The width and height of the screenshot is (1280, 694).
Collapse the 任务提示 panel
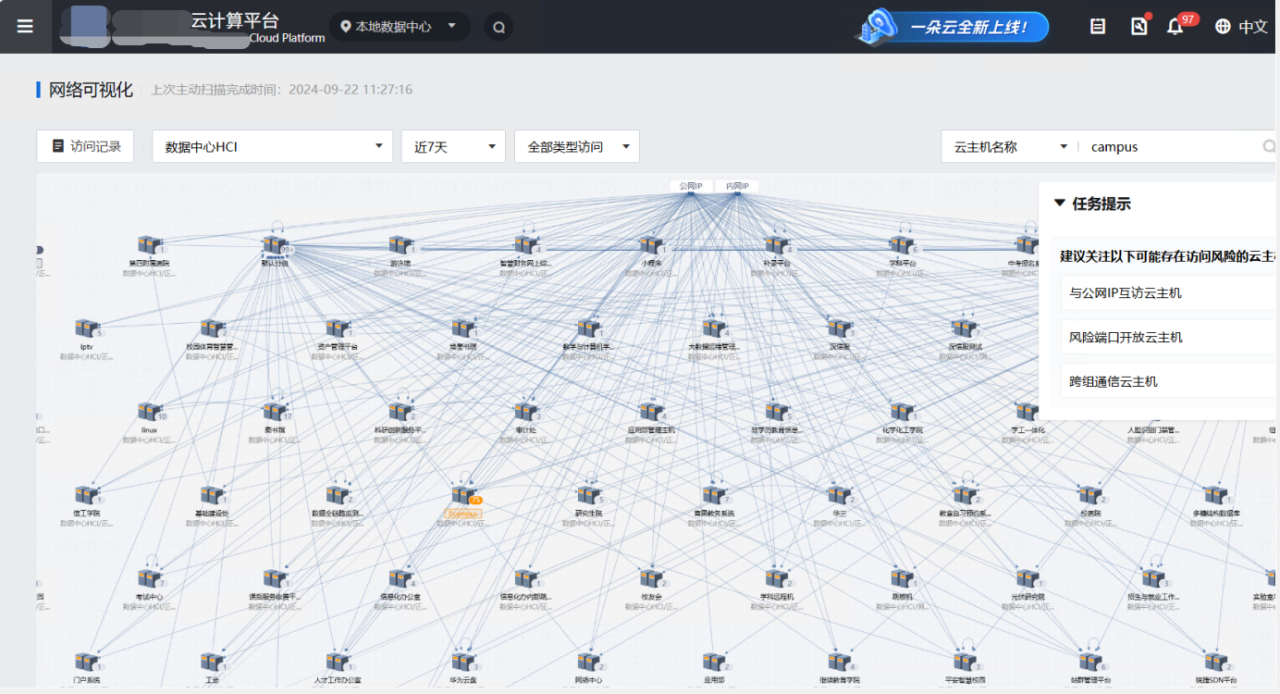[x=1060, y=204]
